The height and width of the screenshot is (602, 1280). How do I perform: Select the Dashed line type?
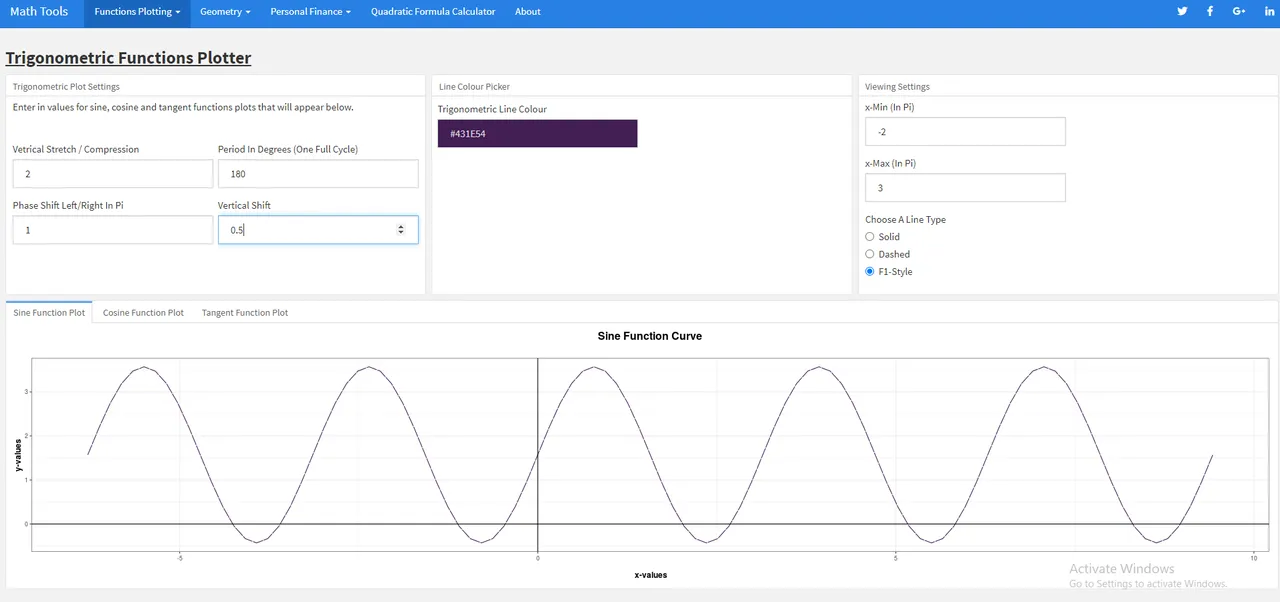pos(870,254)
